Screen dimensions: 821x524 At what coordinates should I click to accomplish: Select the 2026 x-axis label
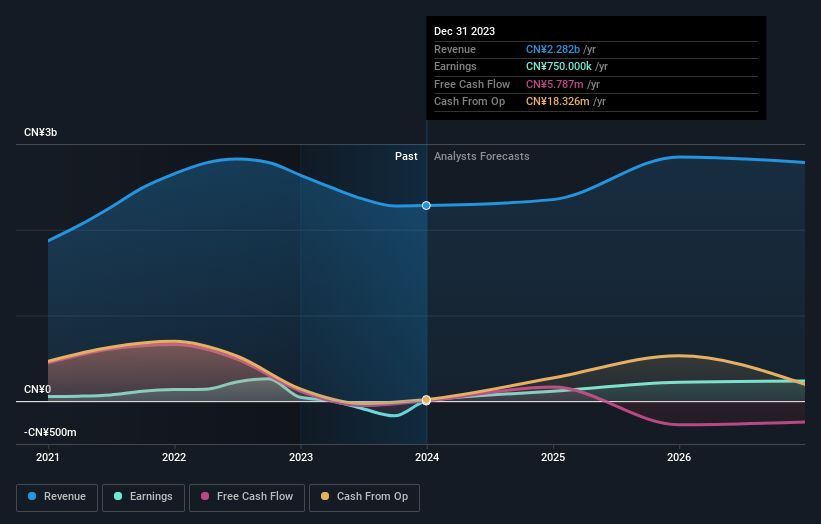[x=679, y=457]
